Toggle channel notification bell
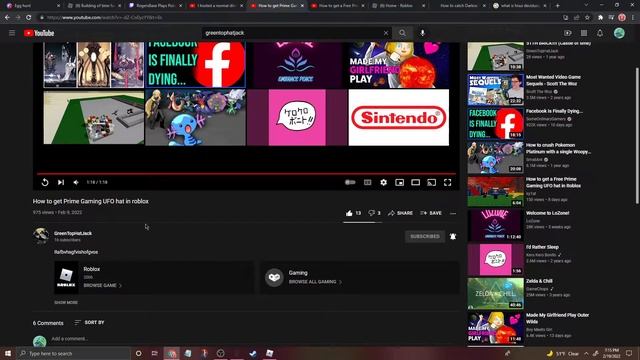 coord(453,236)
